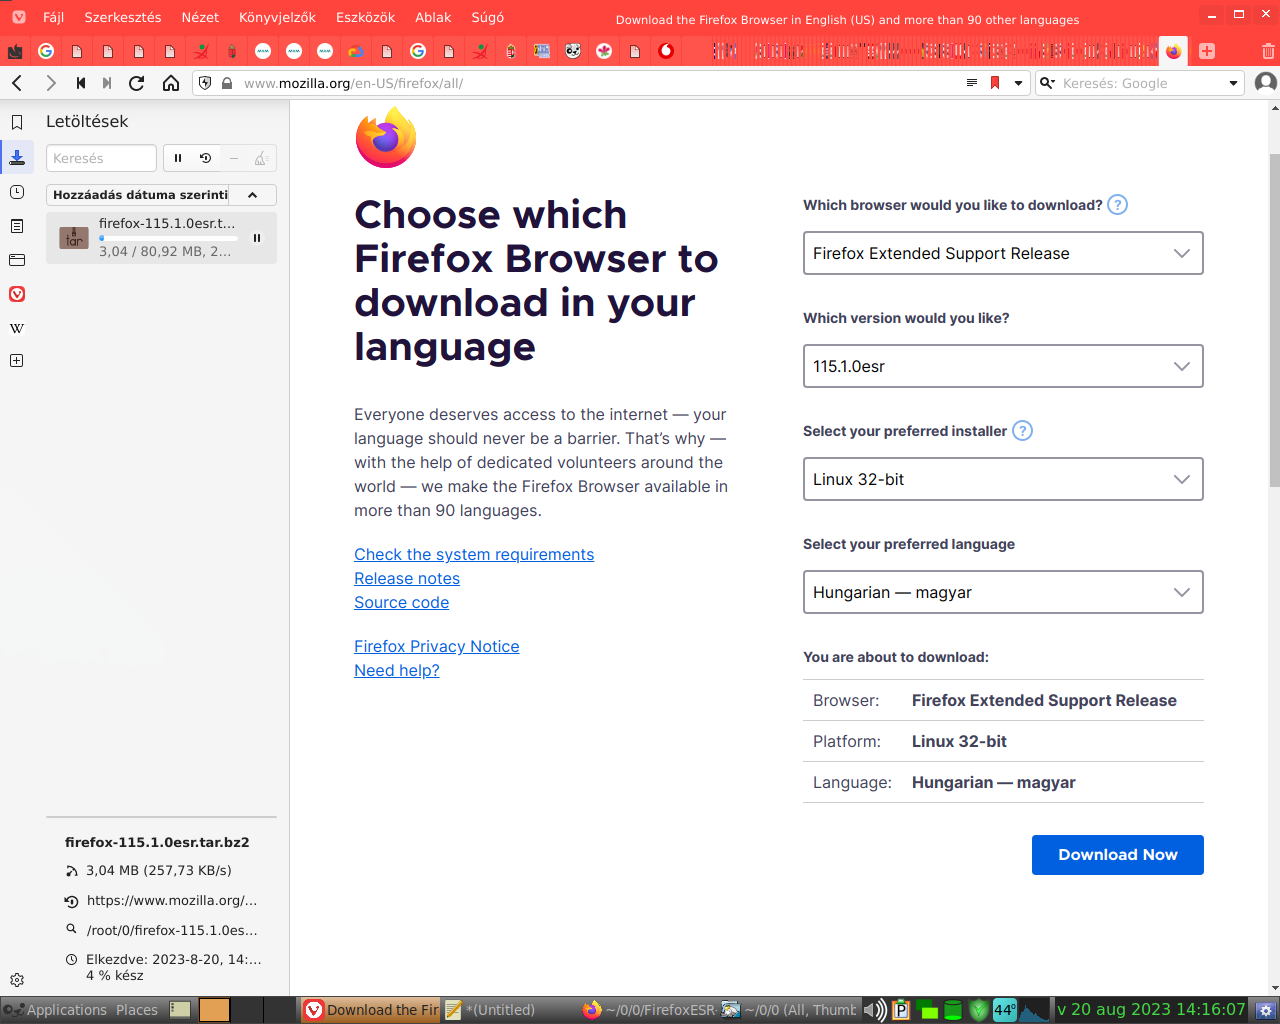Open the Notes panel
Viewport: 1280px width, 1024px height.
17,226
